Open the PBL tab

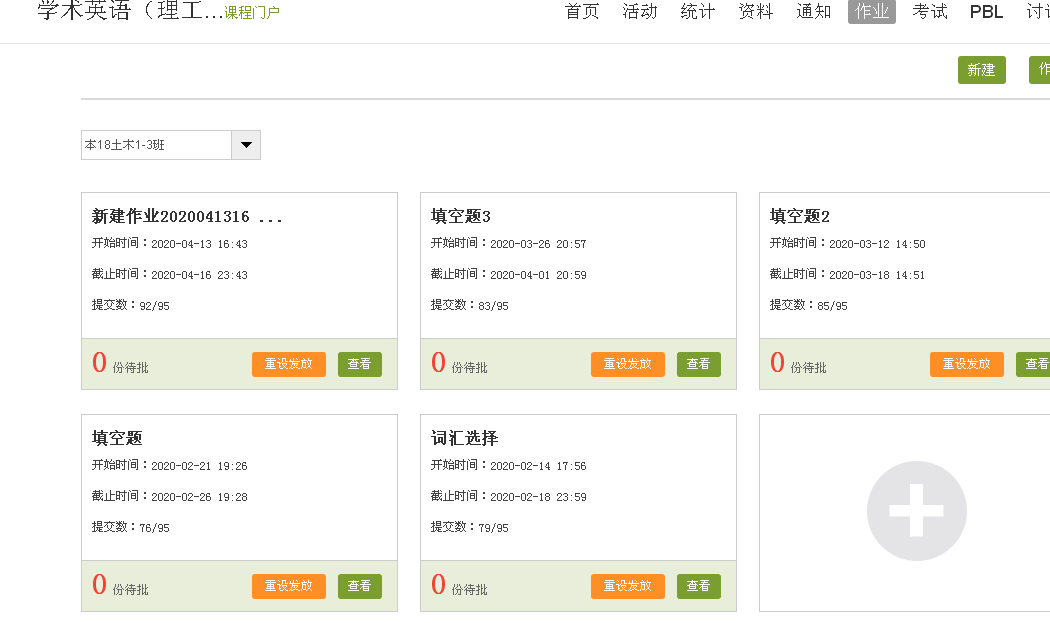(x=987, y=12)
